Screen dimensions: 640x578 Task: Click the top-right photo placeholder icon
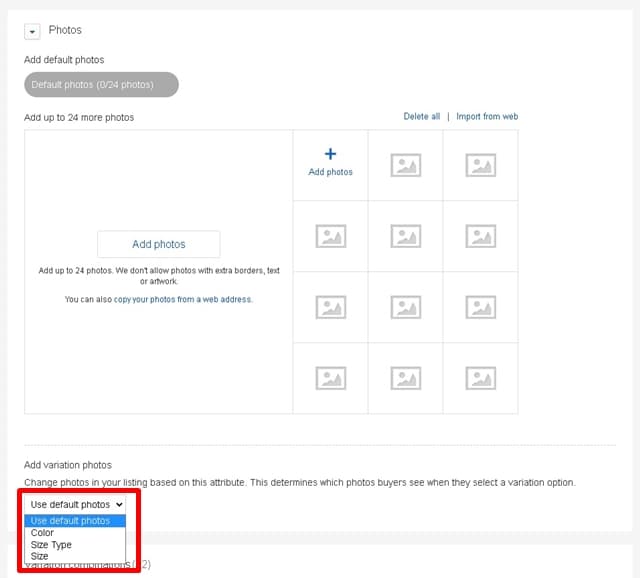(480, 165)
